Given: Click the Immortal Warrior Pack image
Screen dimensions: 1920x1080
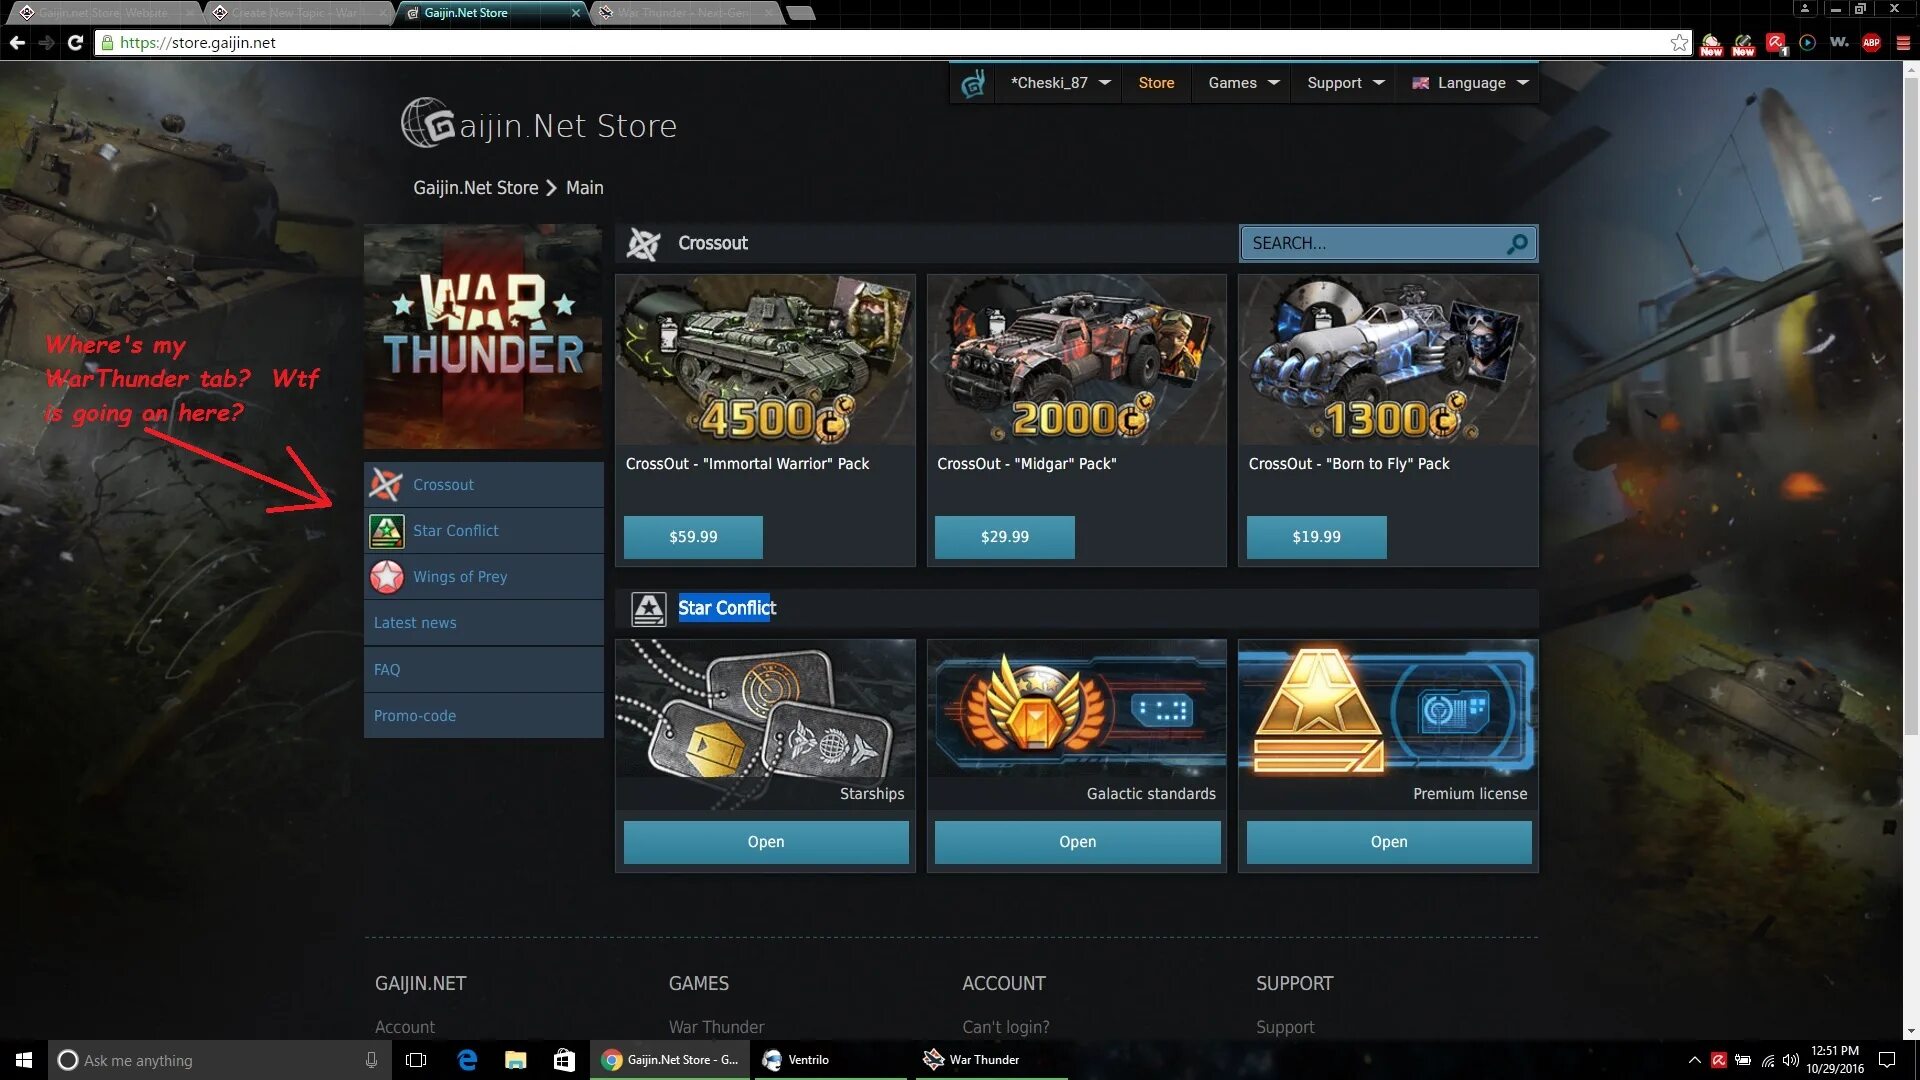Looking at the screenshot, I should [x=765, y=360].
